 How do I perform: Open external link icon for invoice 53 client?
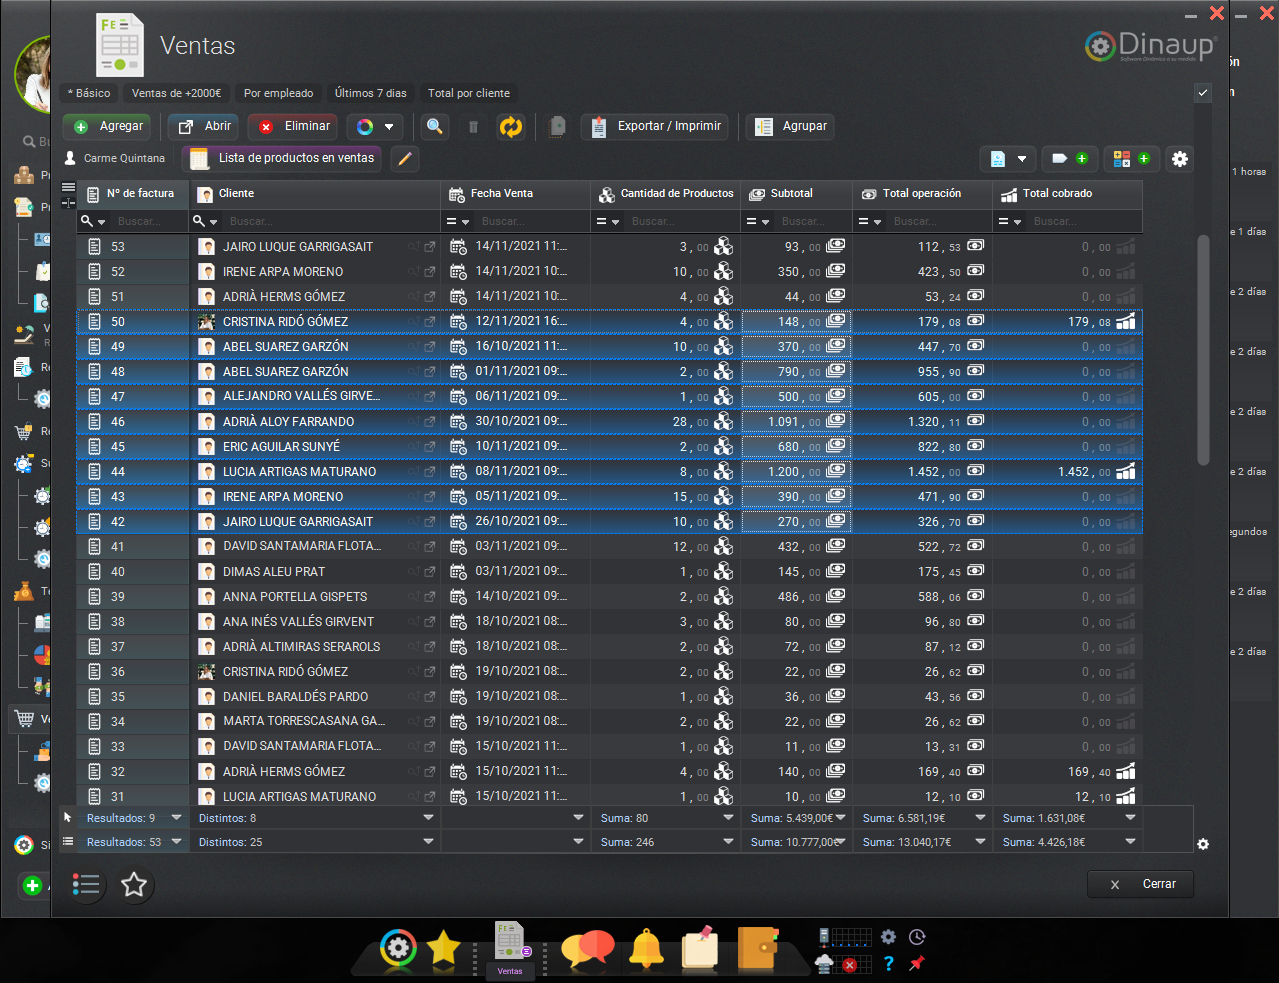pos(430,247)
